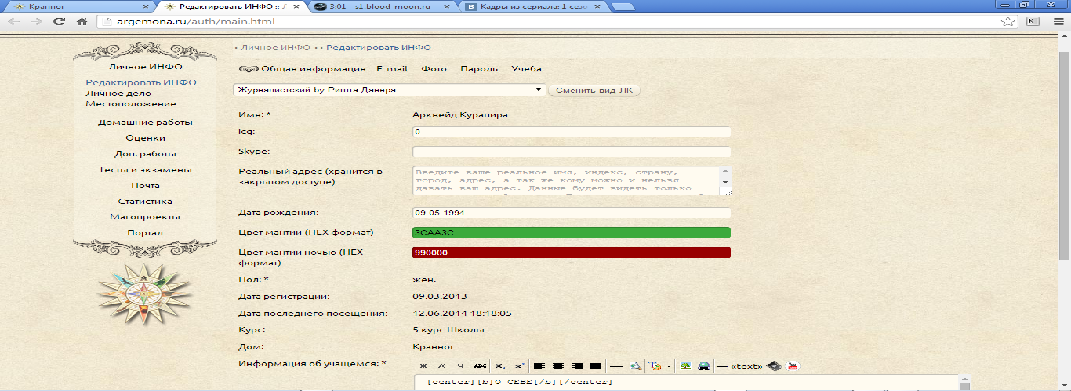Reload the current page
The width and height of the screenshot is (1071, 391).
click(59, 21)
